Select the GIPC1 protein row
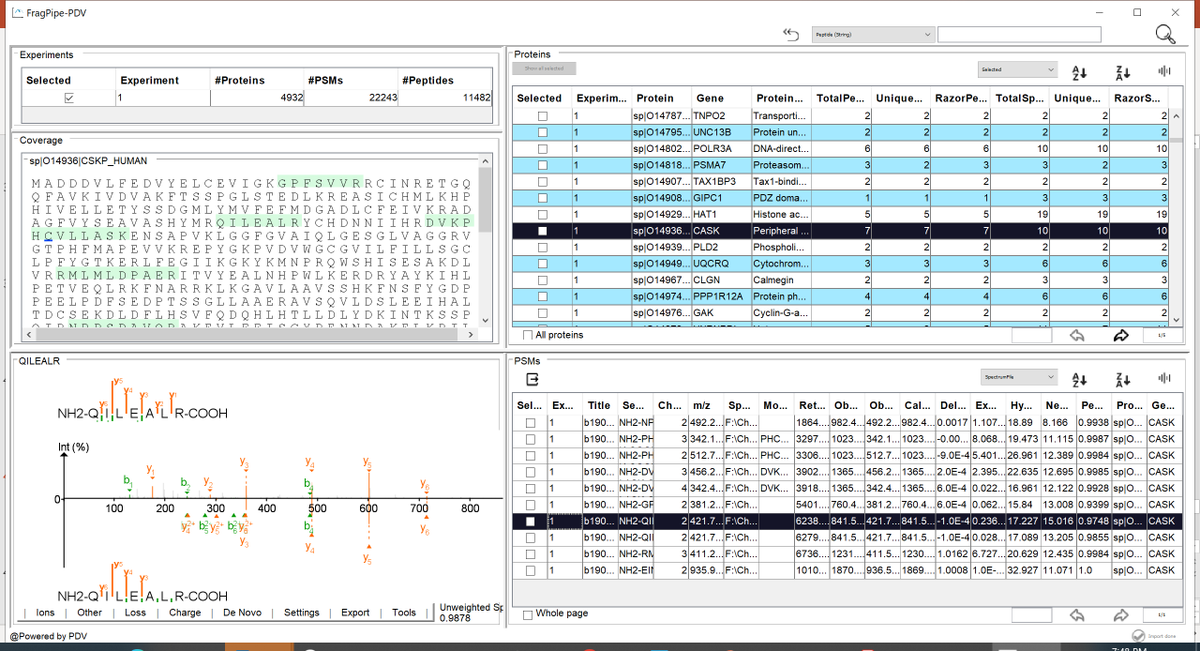The height and width of the screenshot is (651, 1200). click(842, 198)
